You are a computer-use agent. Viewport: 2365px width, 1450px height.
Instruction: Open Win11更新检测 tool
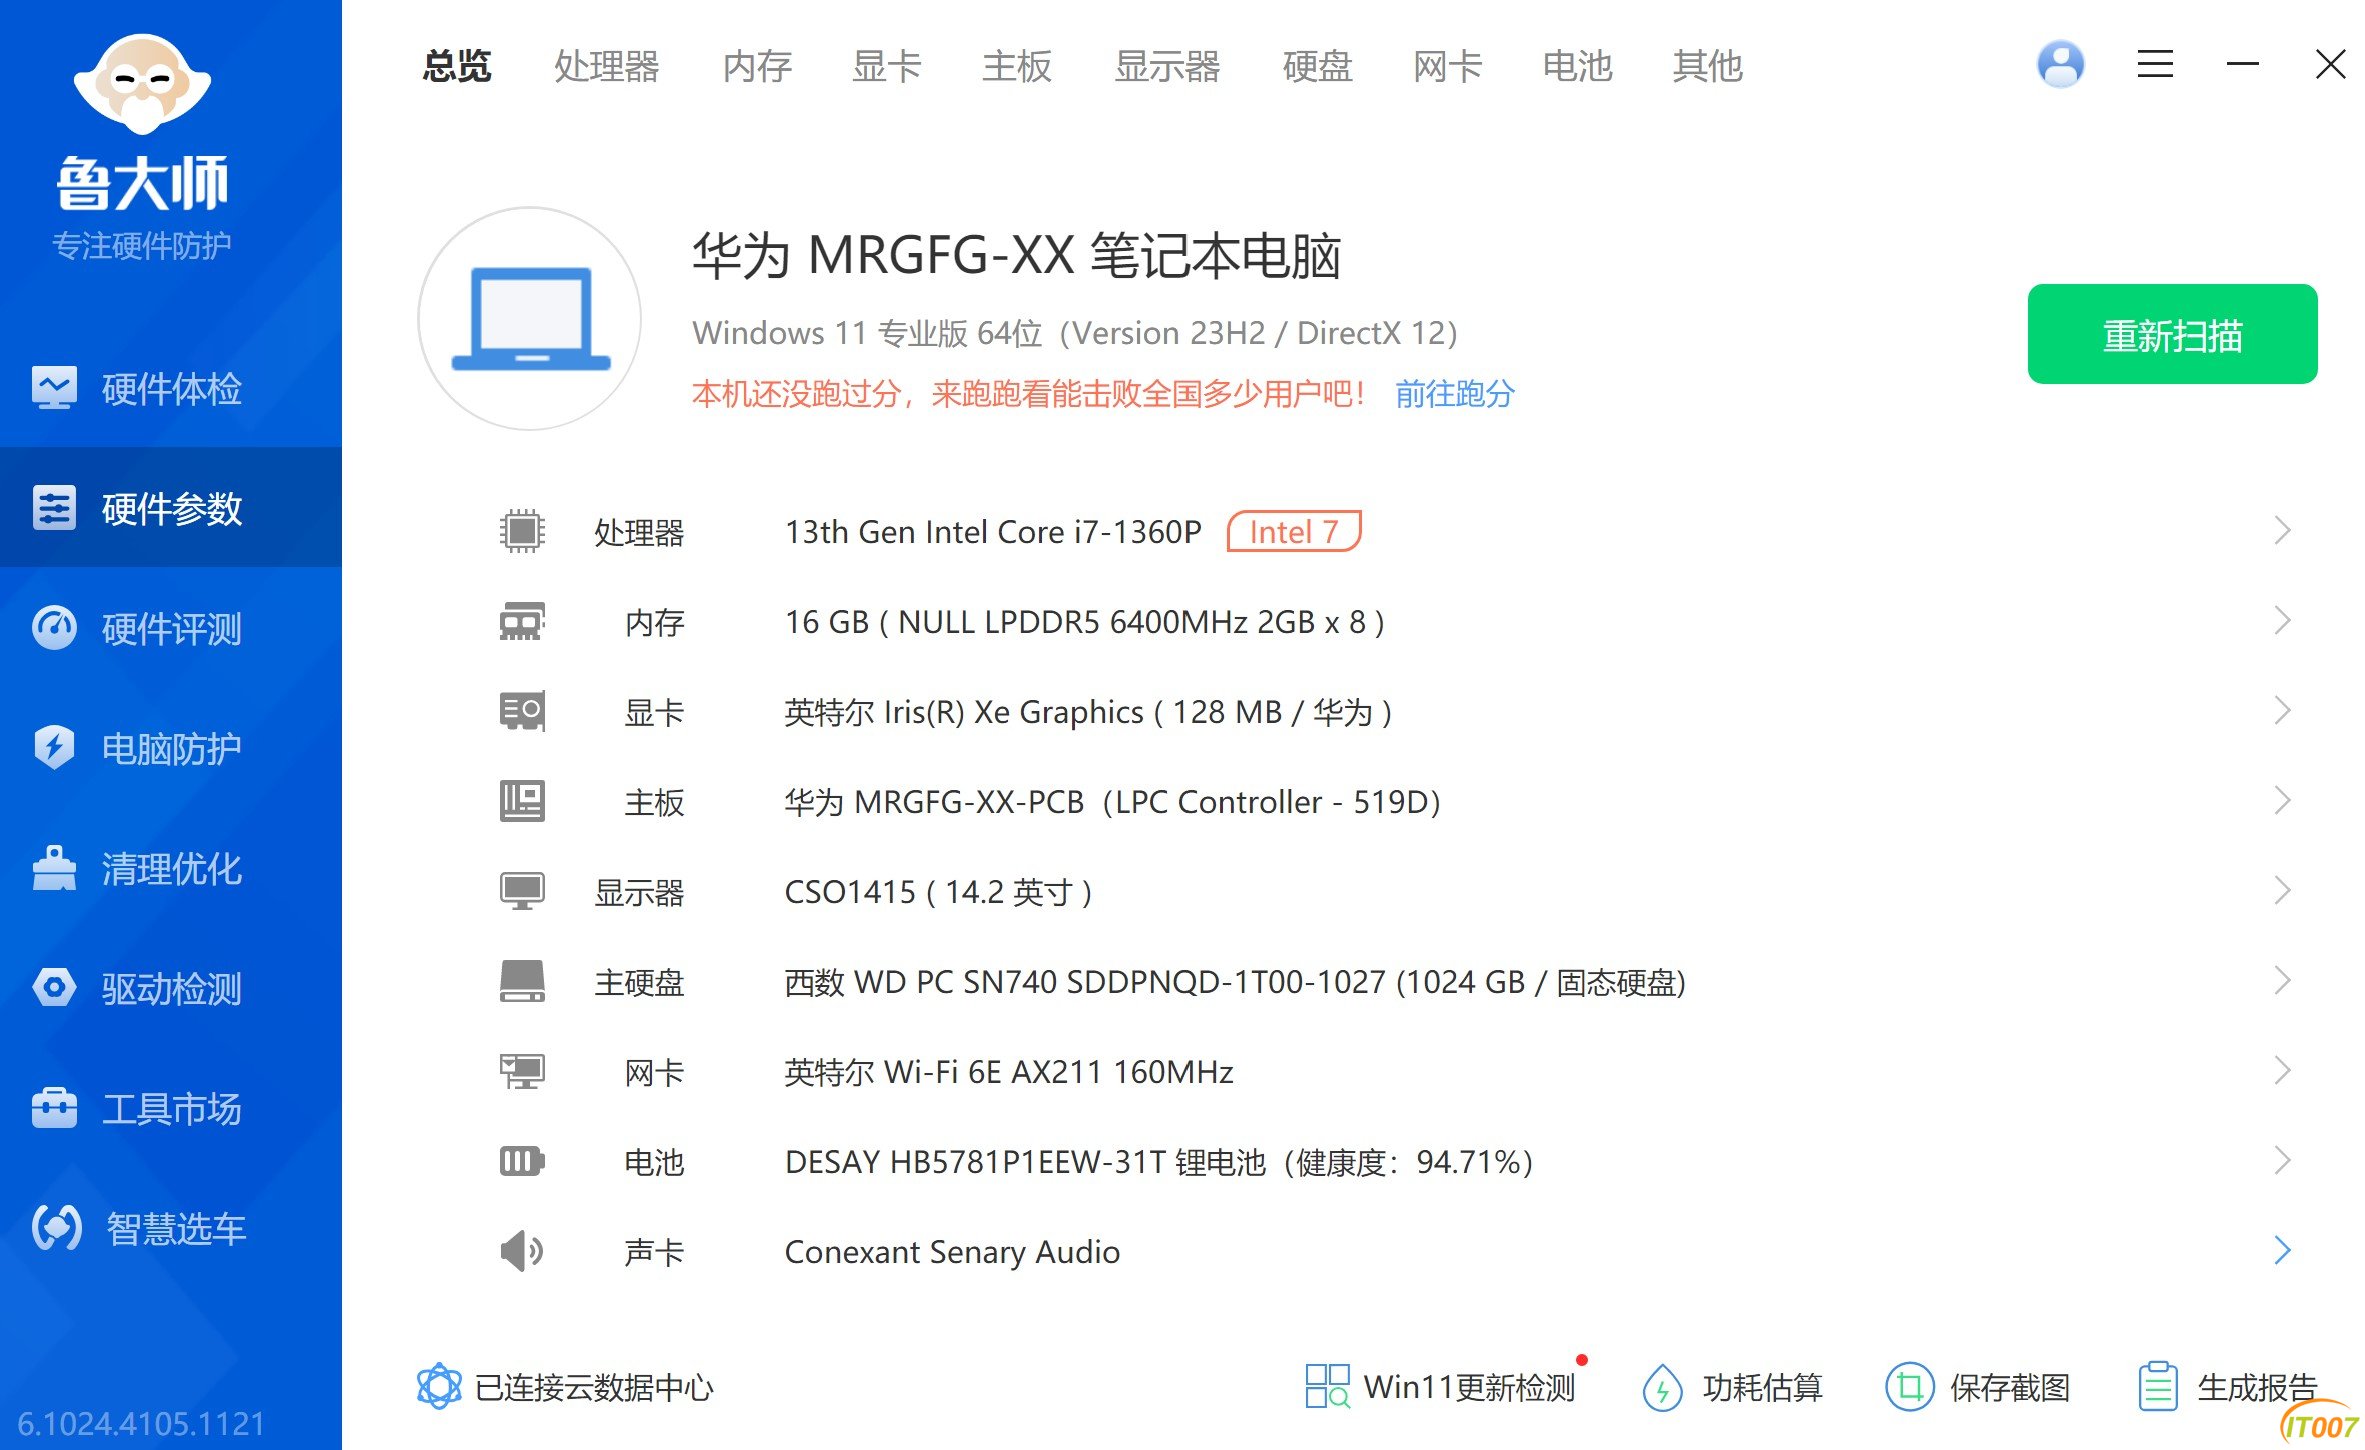click(1440, 1387)
